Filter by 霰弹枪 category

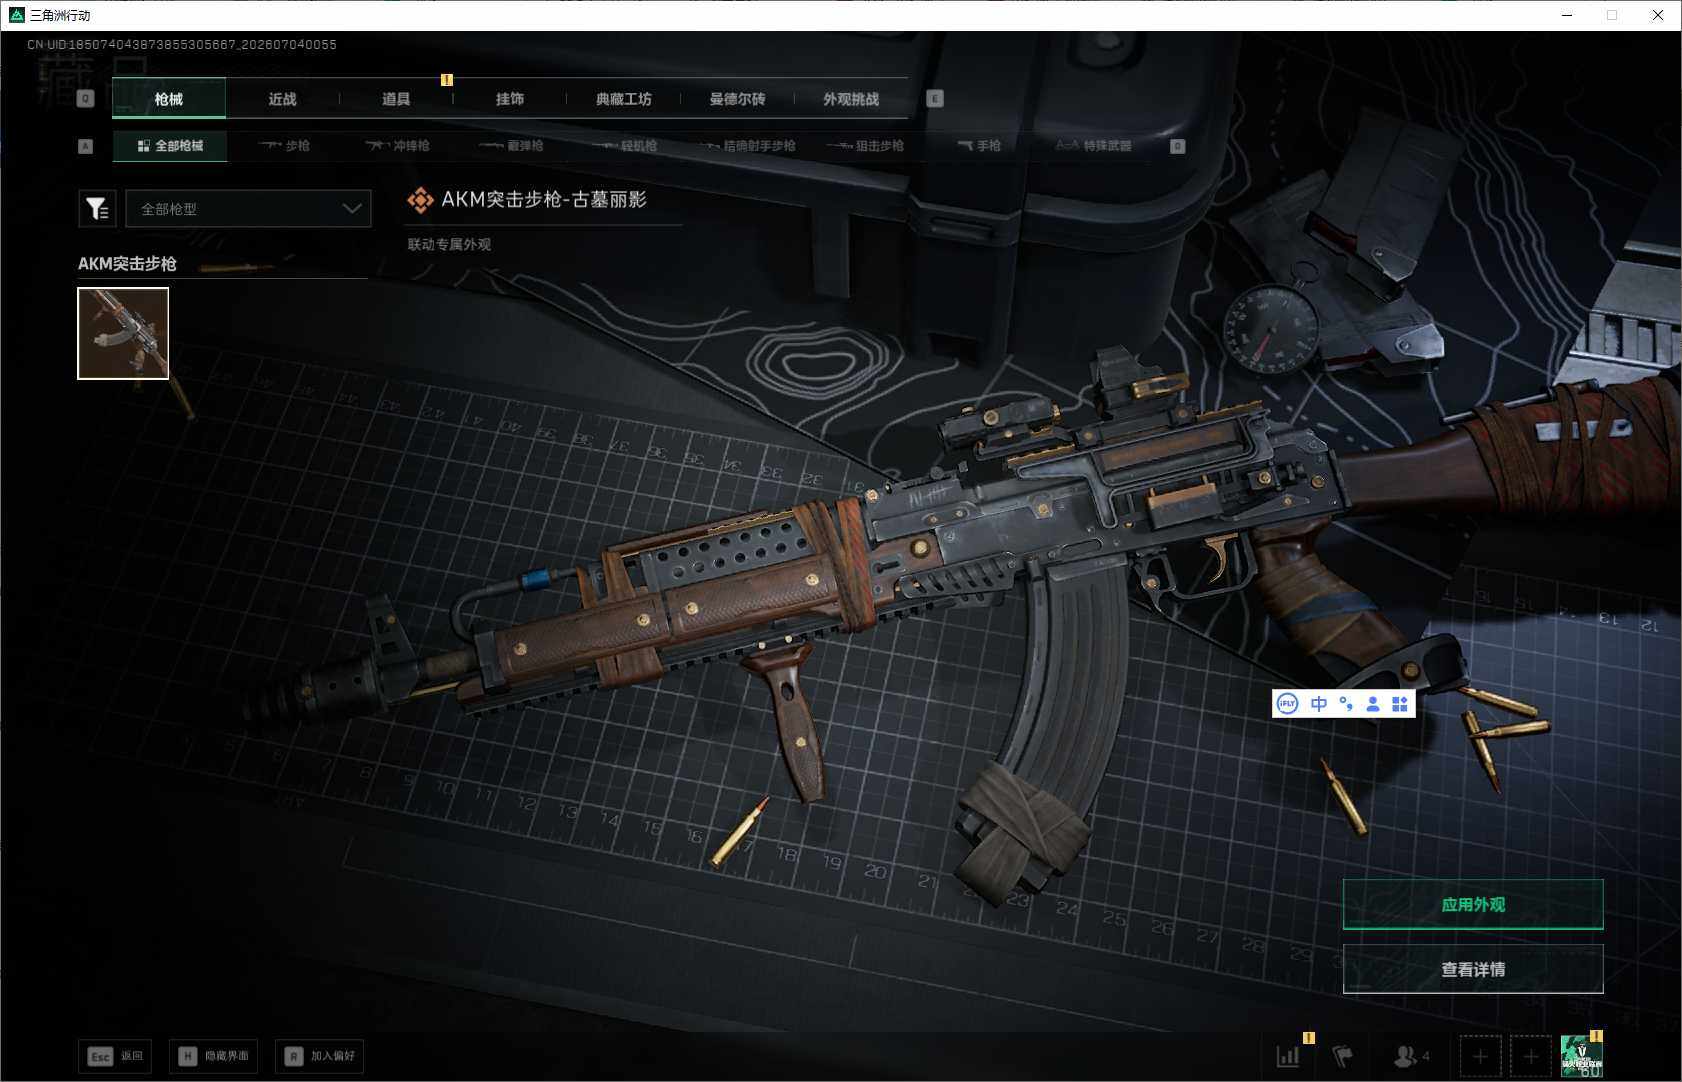(x=511, y=146)
